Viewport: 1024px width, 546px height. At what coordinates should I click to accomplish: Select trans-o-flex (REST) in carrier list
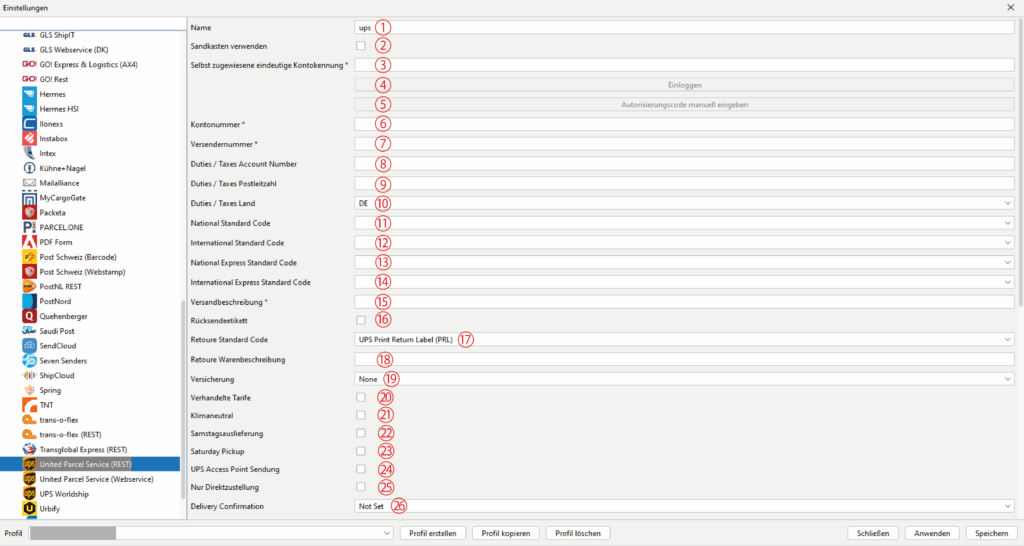tap(71, 434)
